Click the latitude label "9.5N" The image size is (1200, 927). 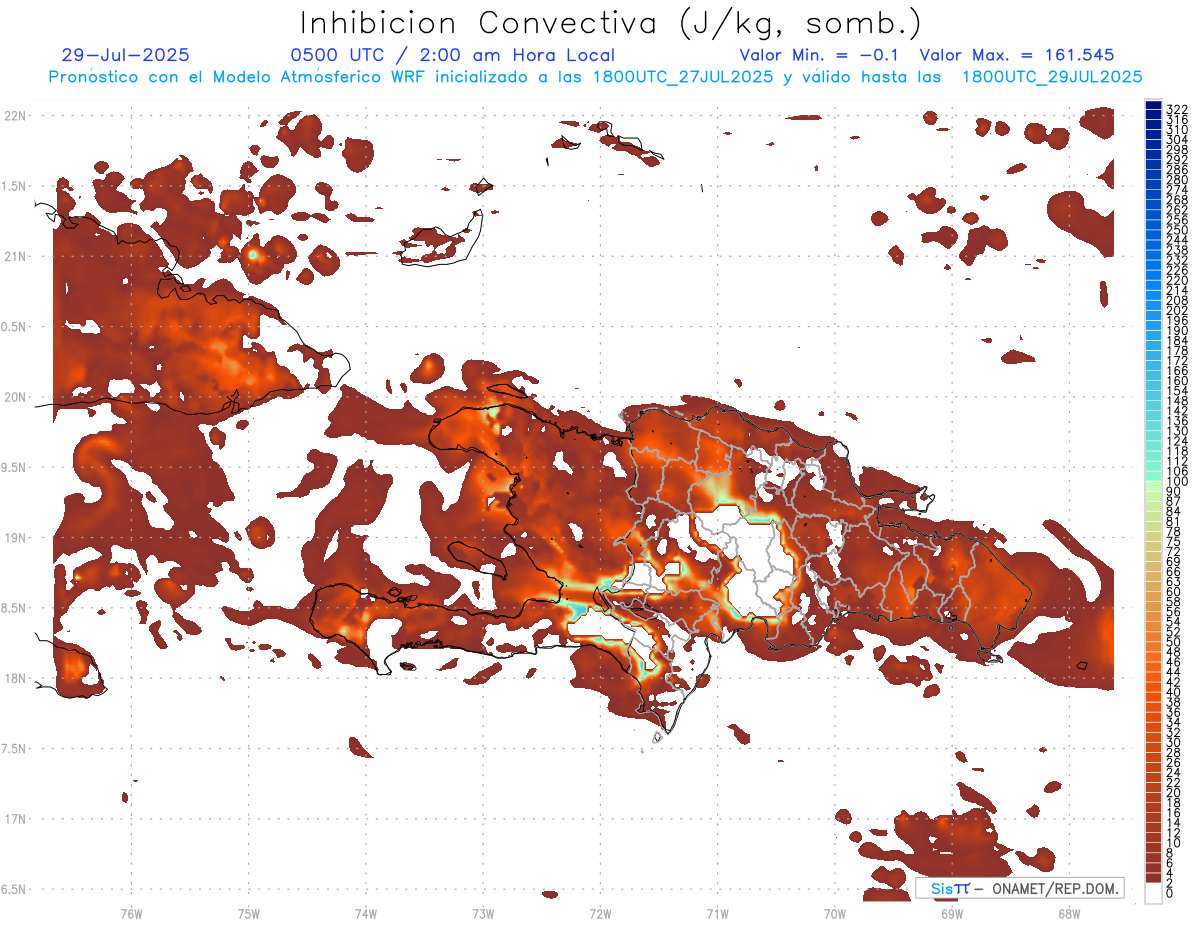pyautogui.click(x=13, y=467)
